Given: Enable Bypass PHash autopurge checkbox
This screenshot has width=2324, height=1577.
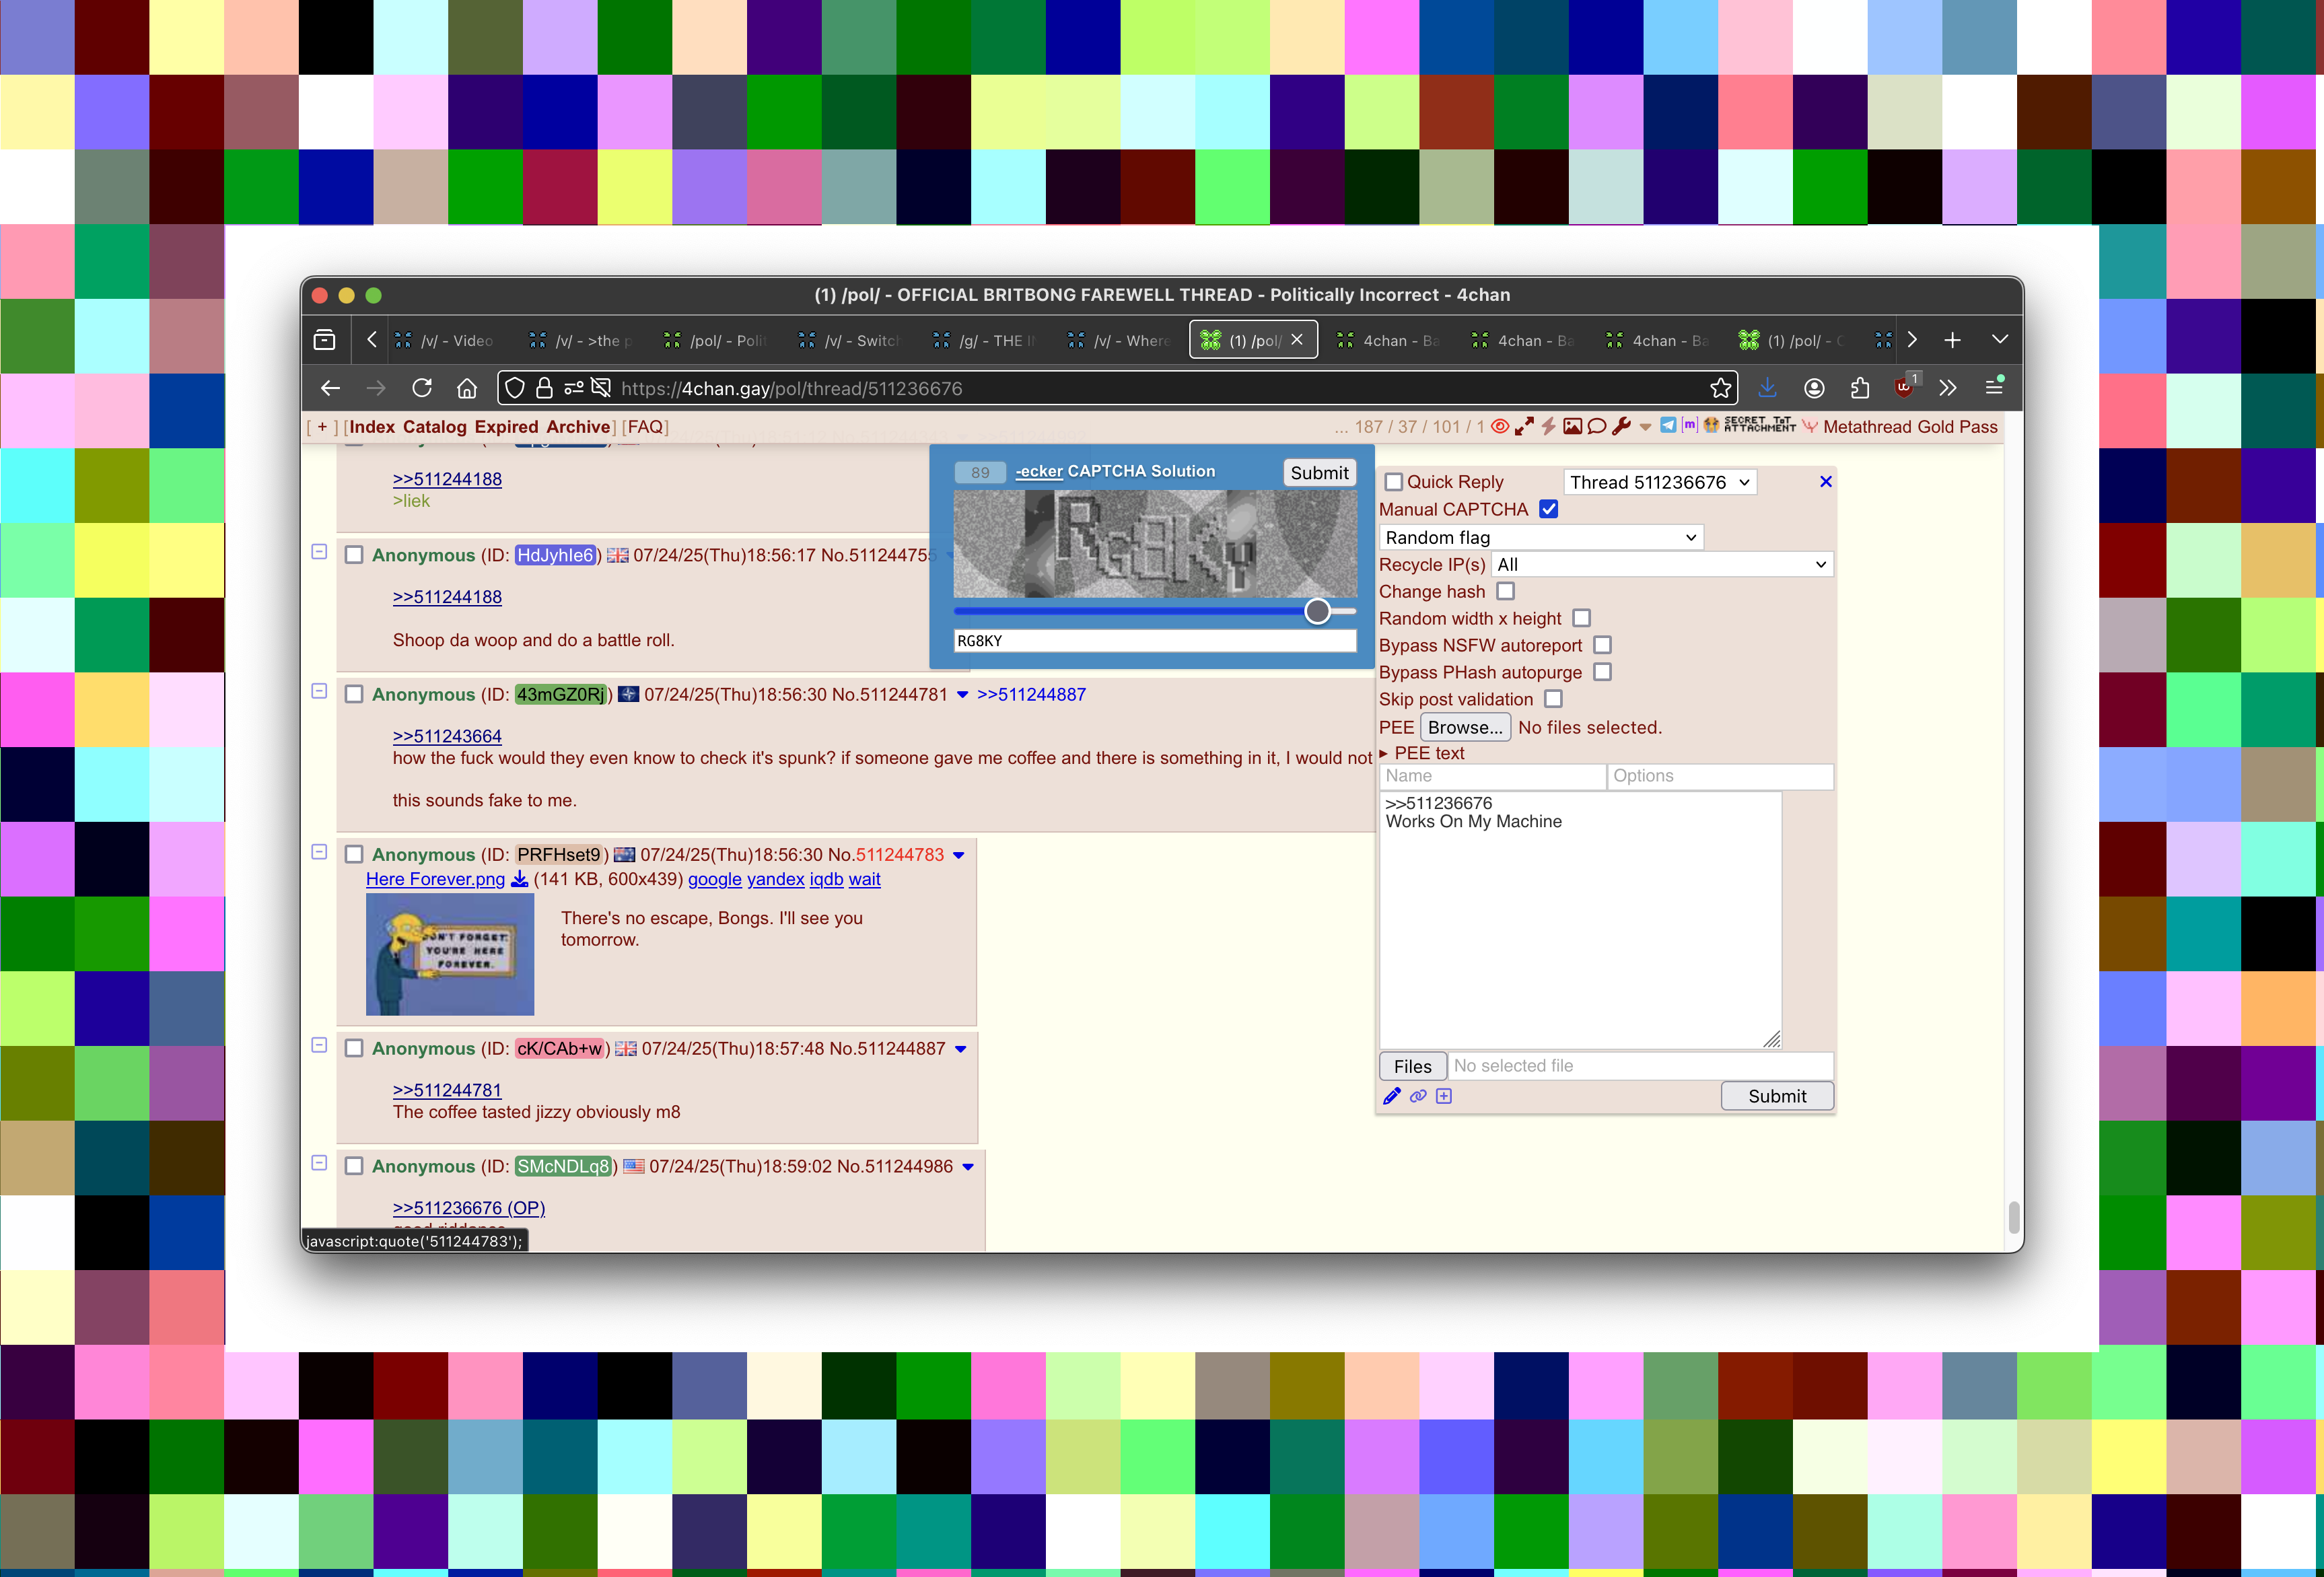Looking at the screenshot, I should (1602, 672).
